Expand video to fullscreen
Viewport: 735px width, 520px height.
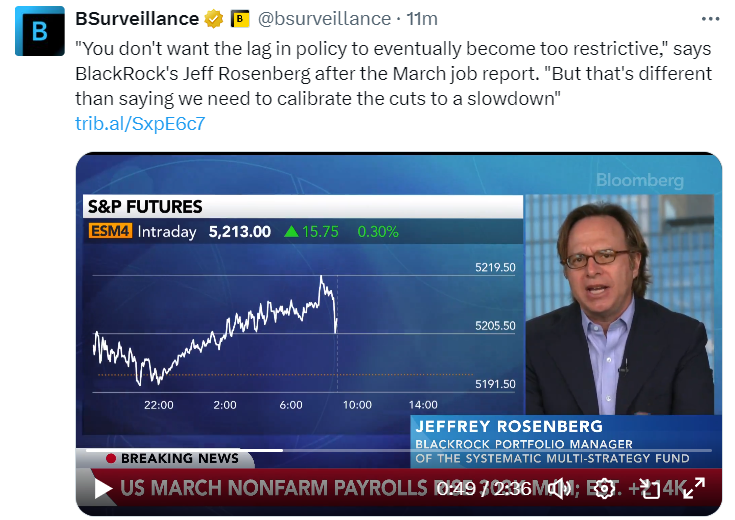(x=693, y=489)
